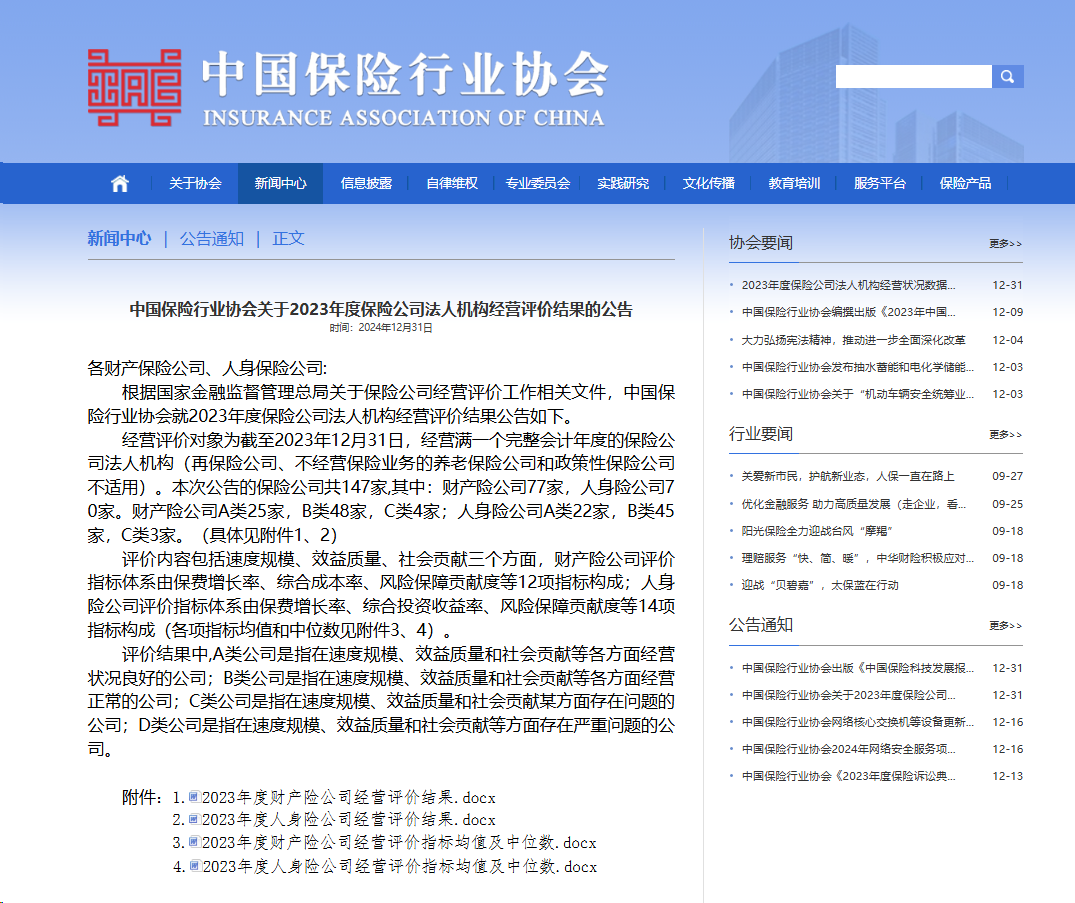Open news 理赔服务"快、简、暖"

coord(858,558)
